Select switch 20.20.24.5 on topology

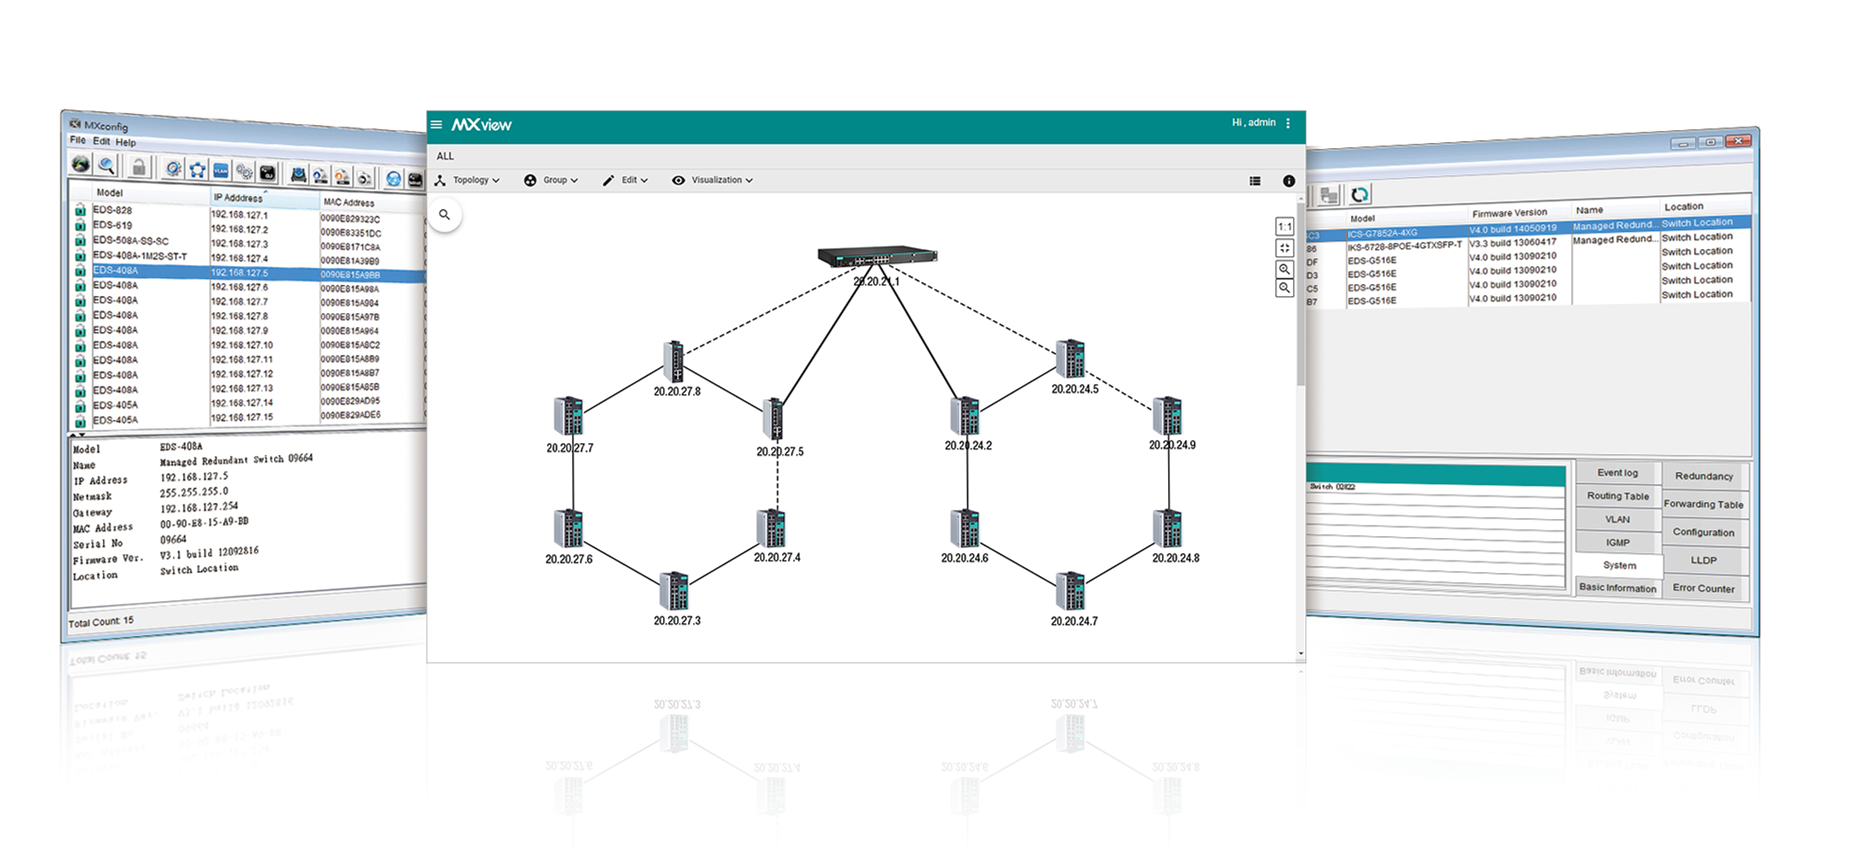(1071, 358)
